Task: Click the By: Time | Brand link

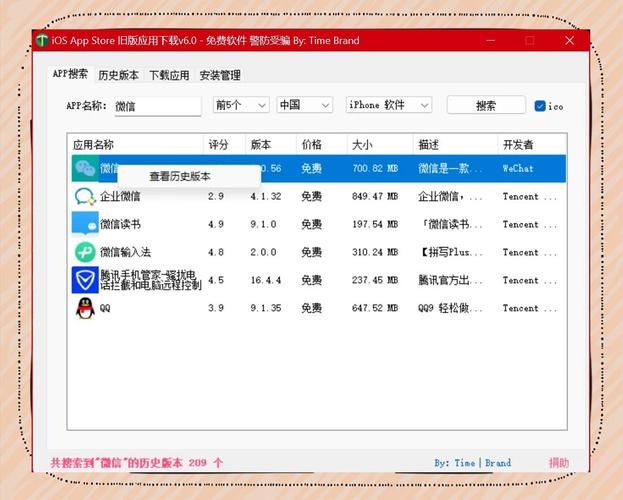Action: pos(472,463)
